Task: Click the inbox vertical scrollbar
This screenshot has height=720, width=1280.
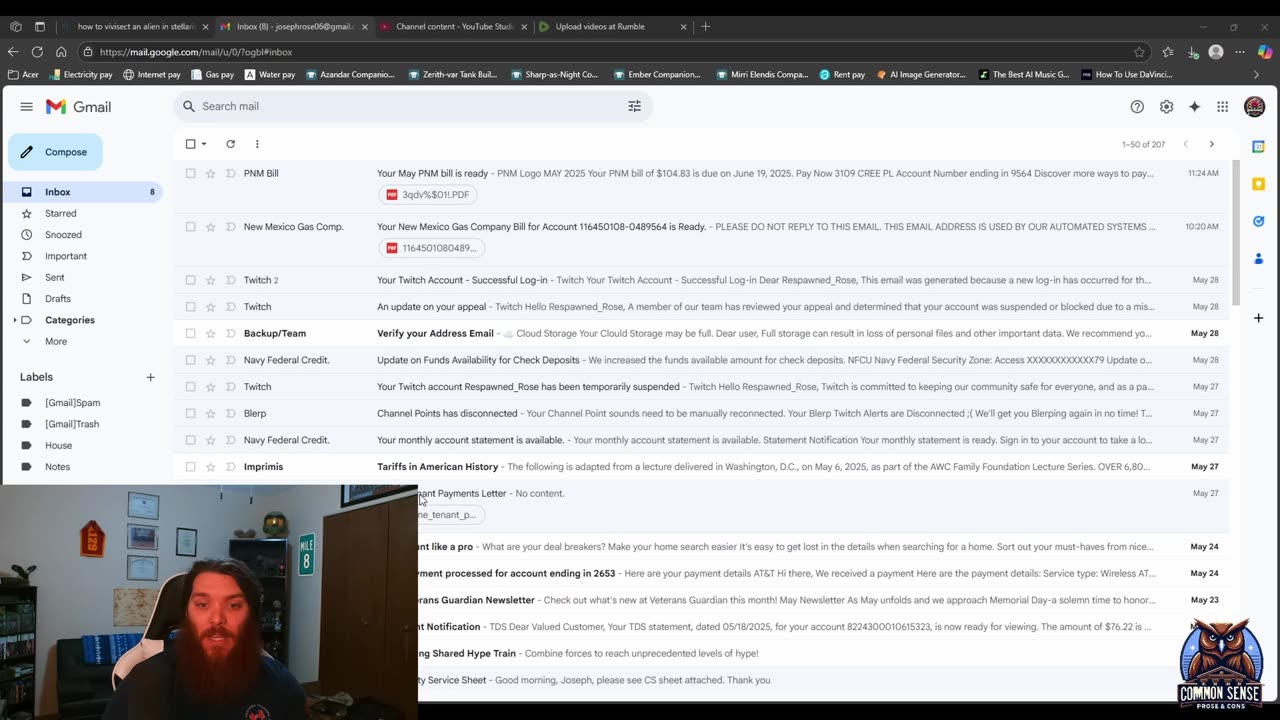Action: tap(1235, 232)
